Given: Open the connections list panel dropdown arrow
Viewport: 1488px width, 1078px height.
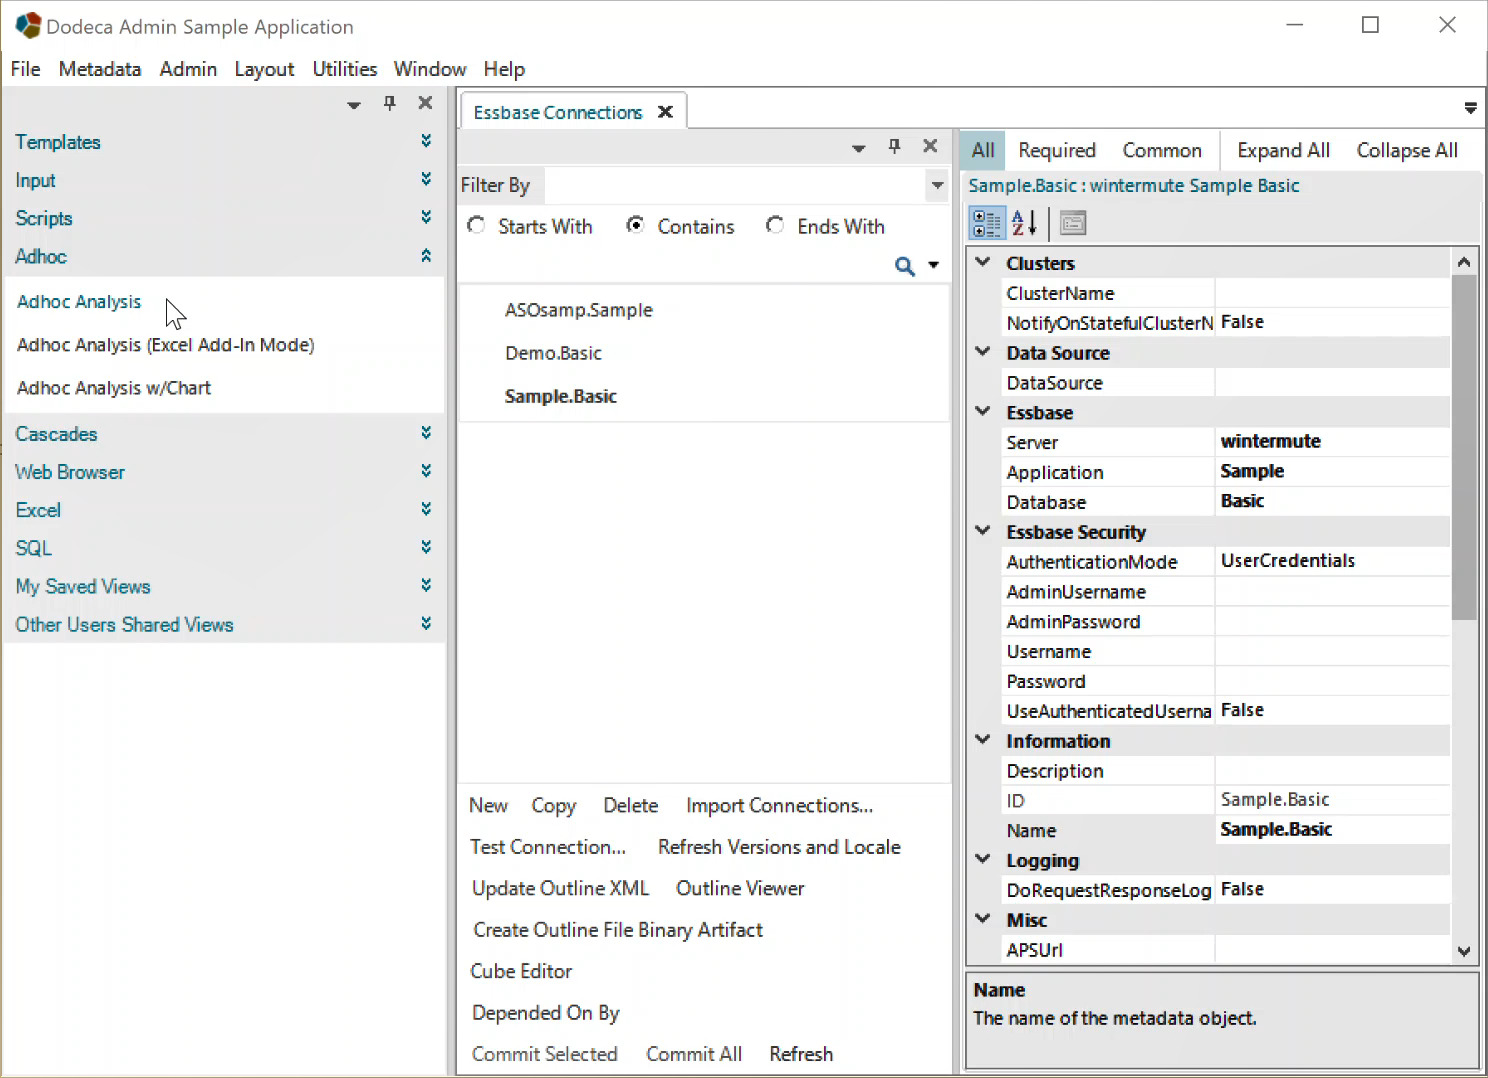Looking at the screenshot, I should [858, 149].
